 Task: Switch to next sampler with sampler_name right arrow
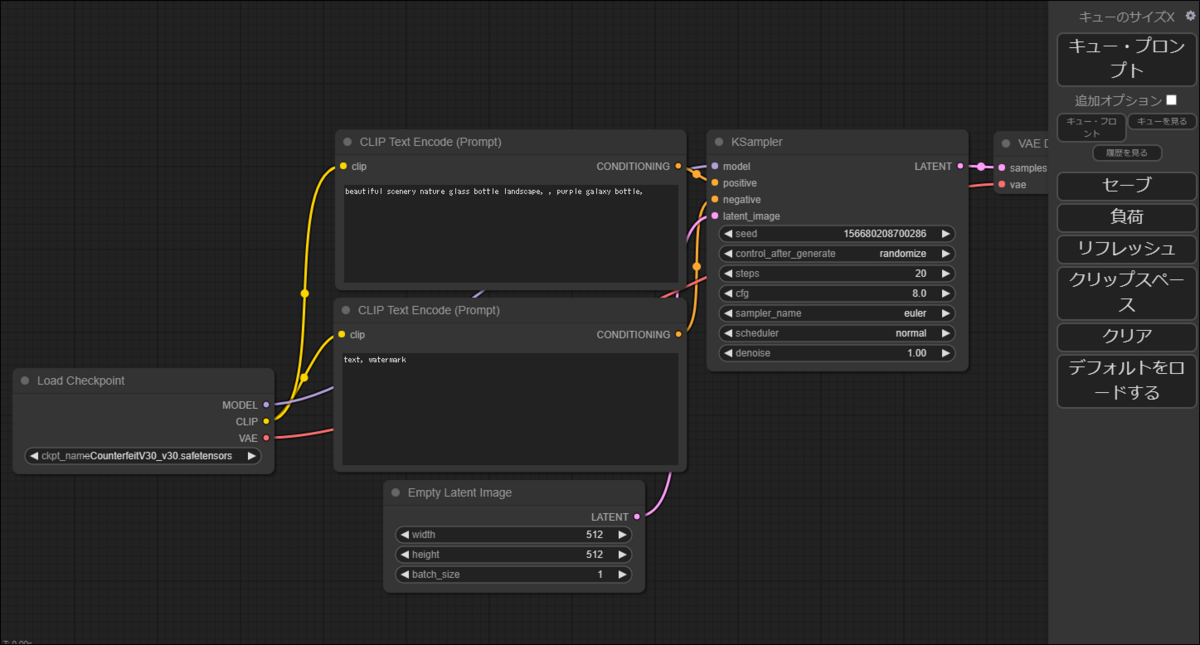coord(946,313)
